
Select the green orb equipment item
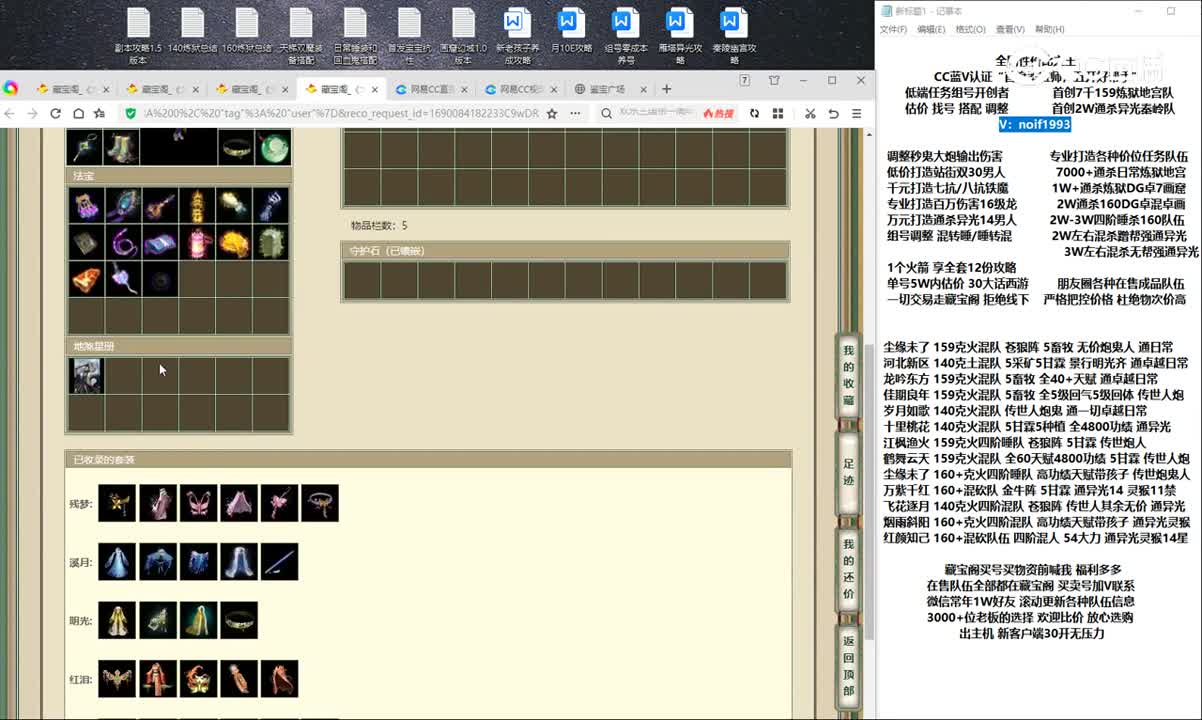[272, 148]
